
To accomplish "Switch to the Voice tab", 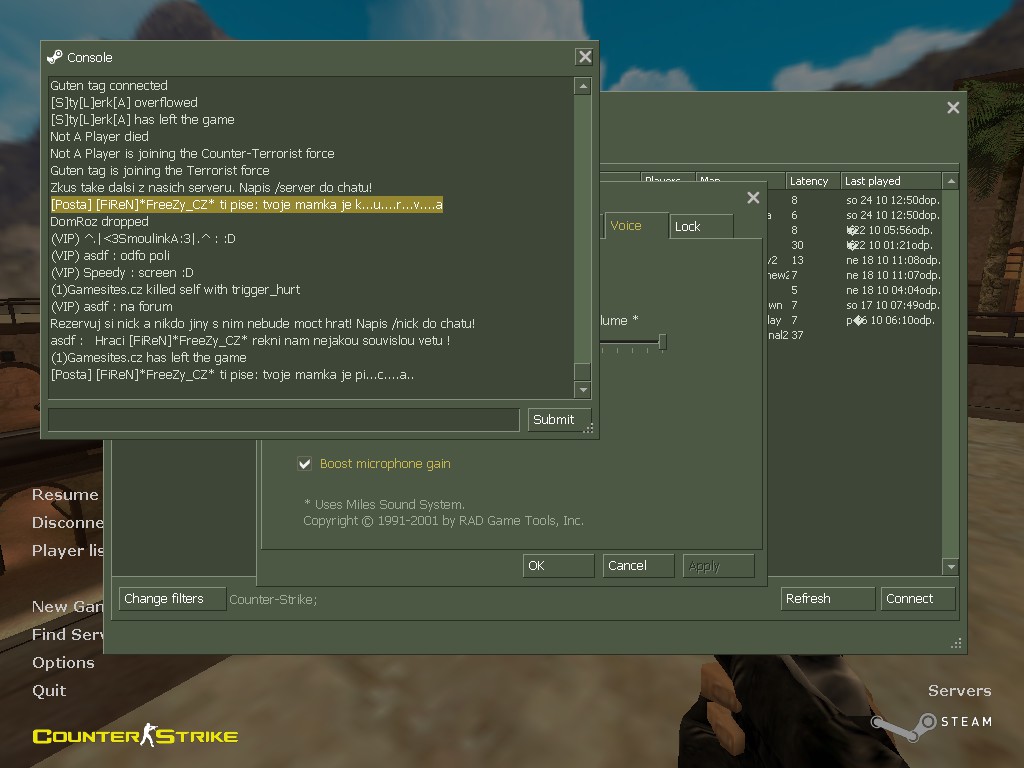I will (635, 226).
